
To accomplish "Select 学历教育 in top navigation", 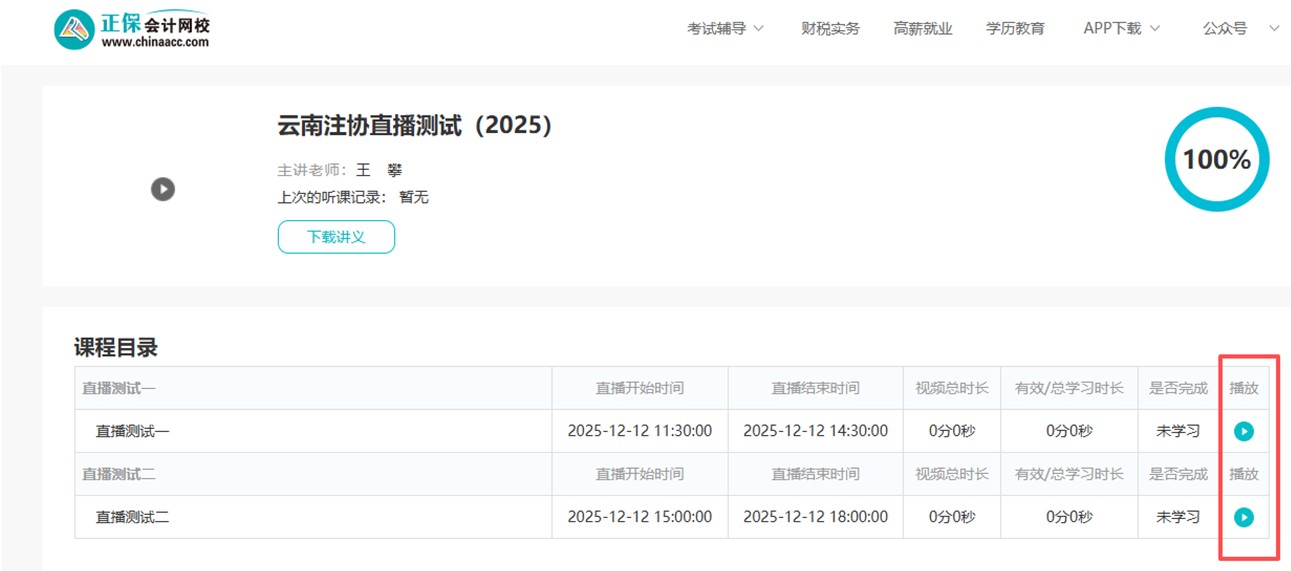I will pos(1015,29).
